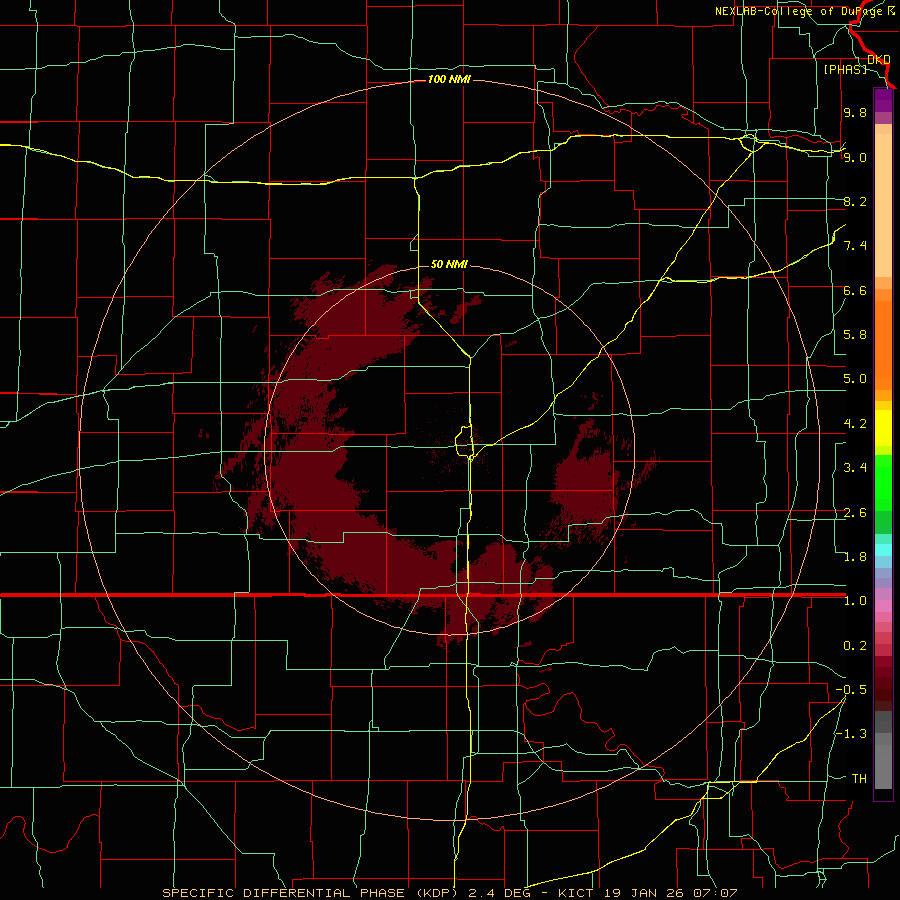900x900 pixels.
Task: Click the '7.4' legend value
Action: point(855,246)
